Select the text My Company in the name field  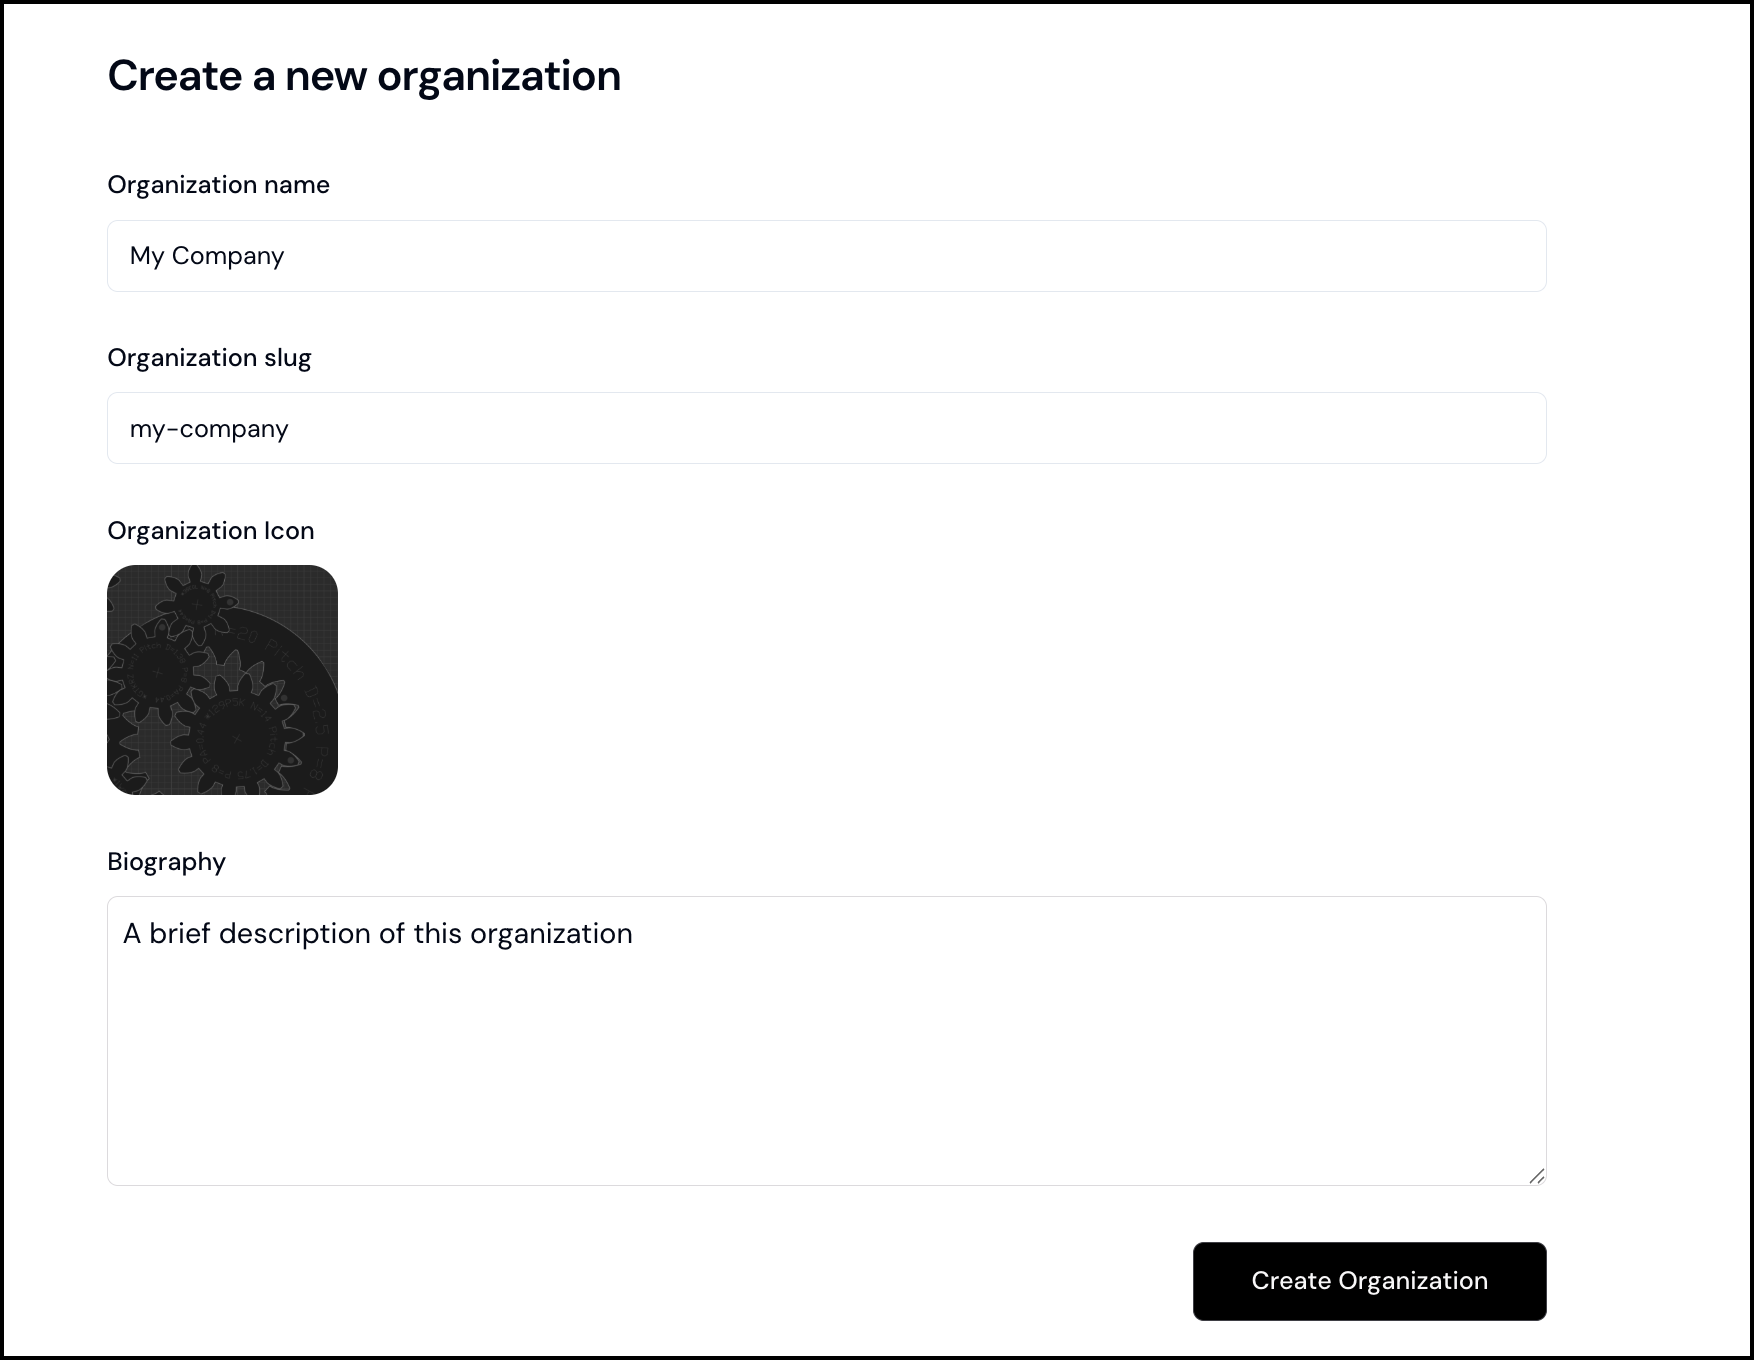pos(207,256)
